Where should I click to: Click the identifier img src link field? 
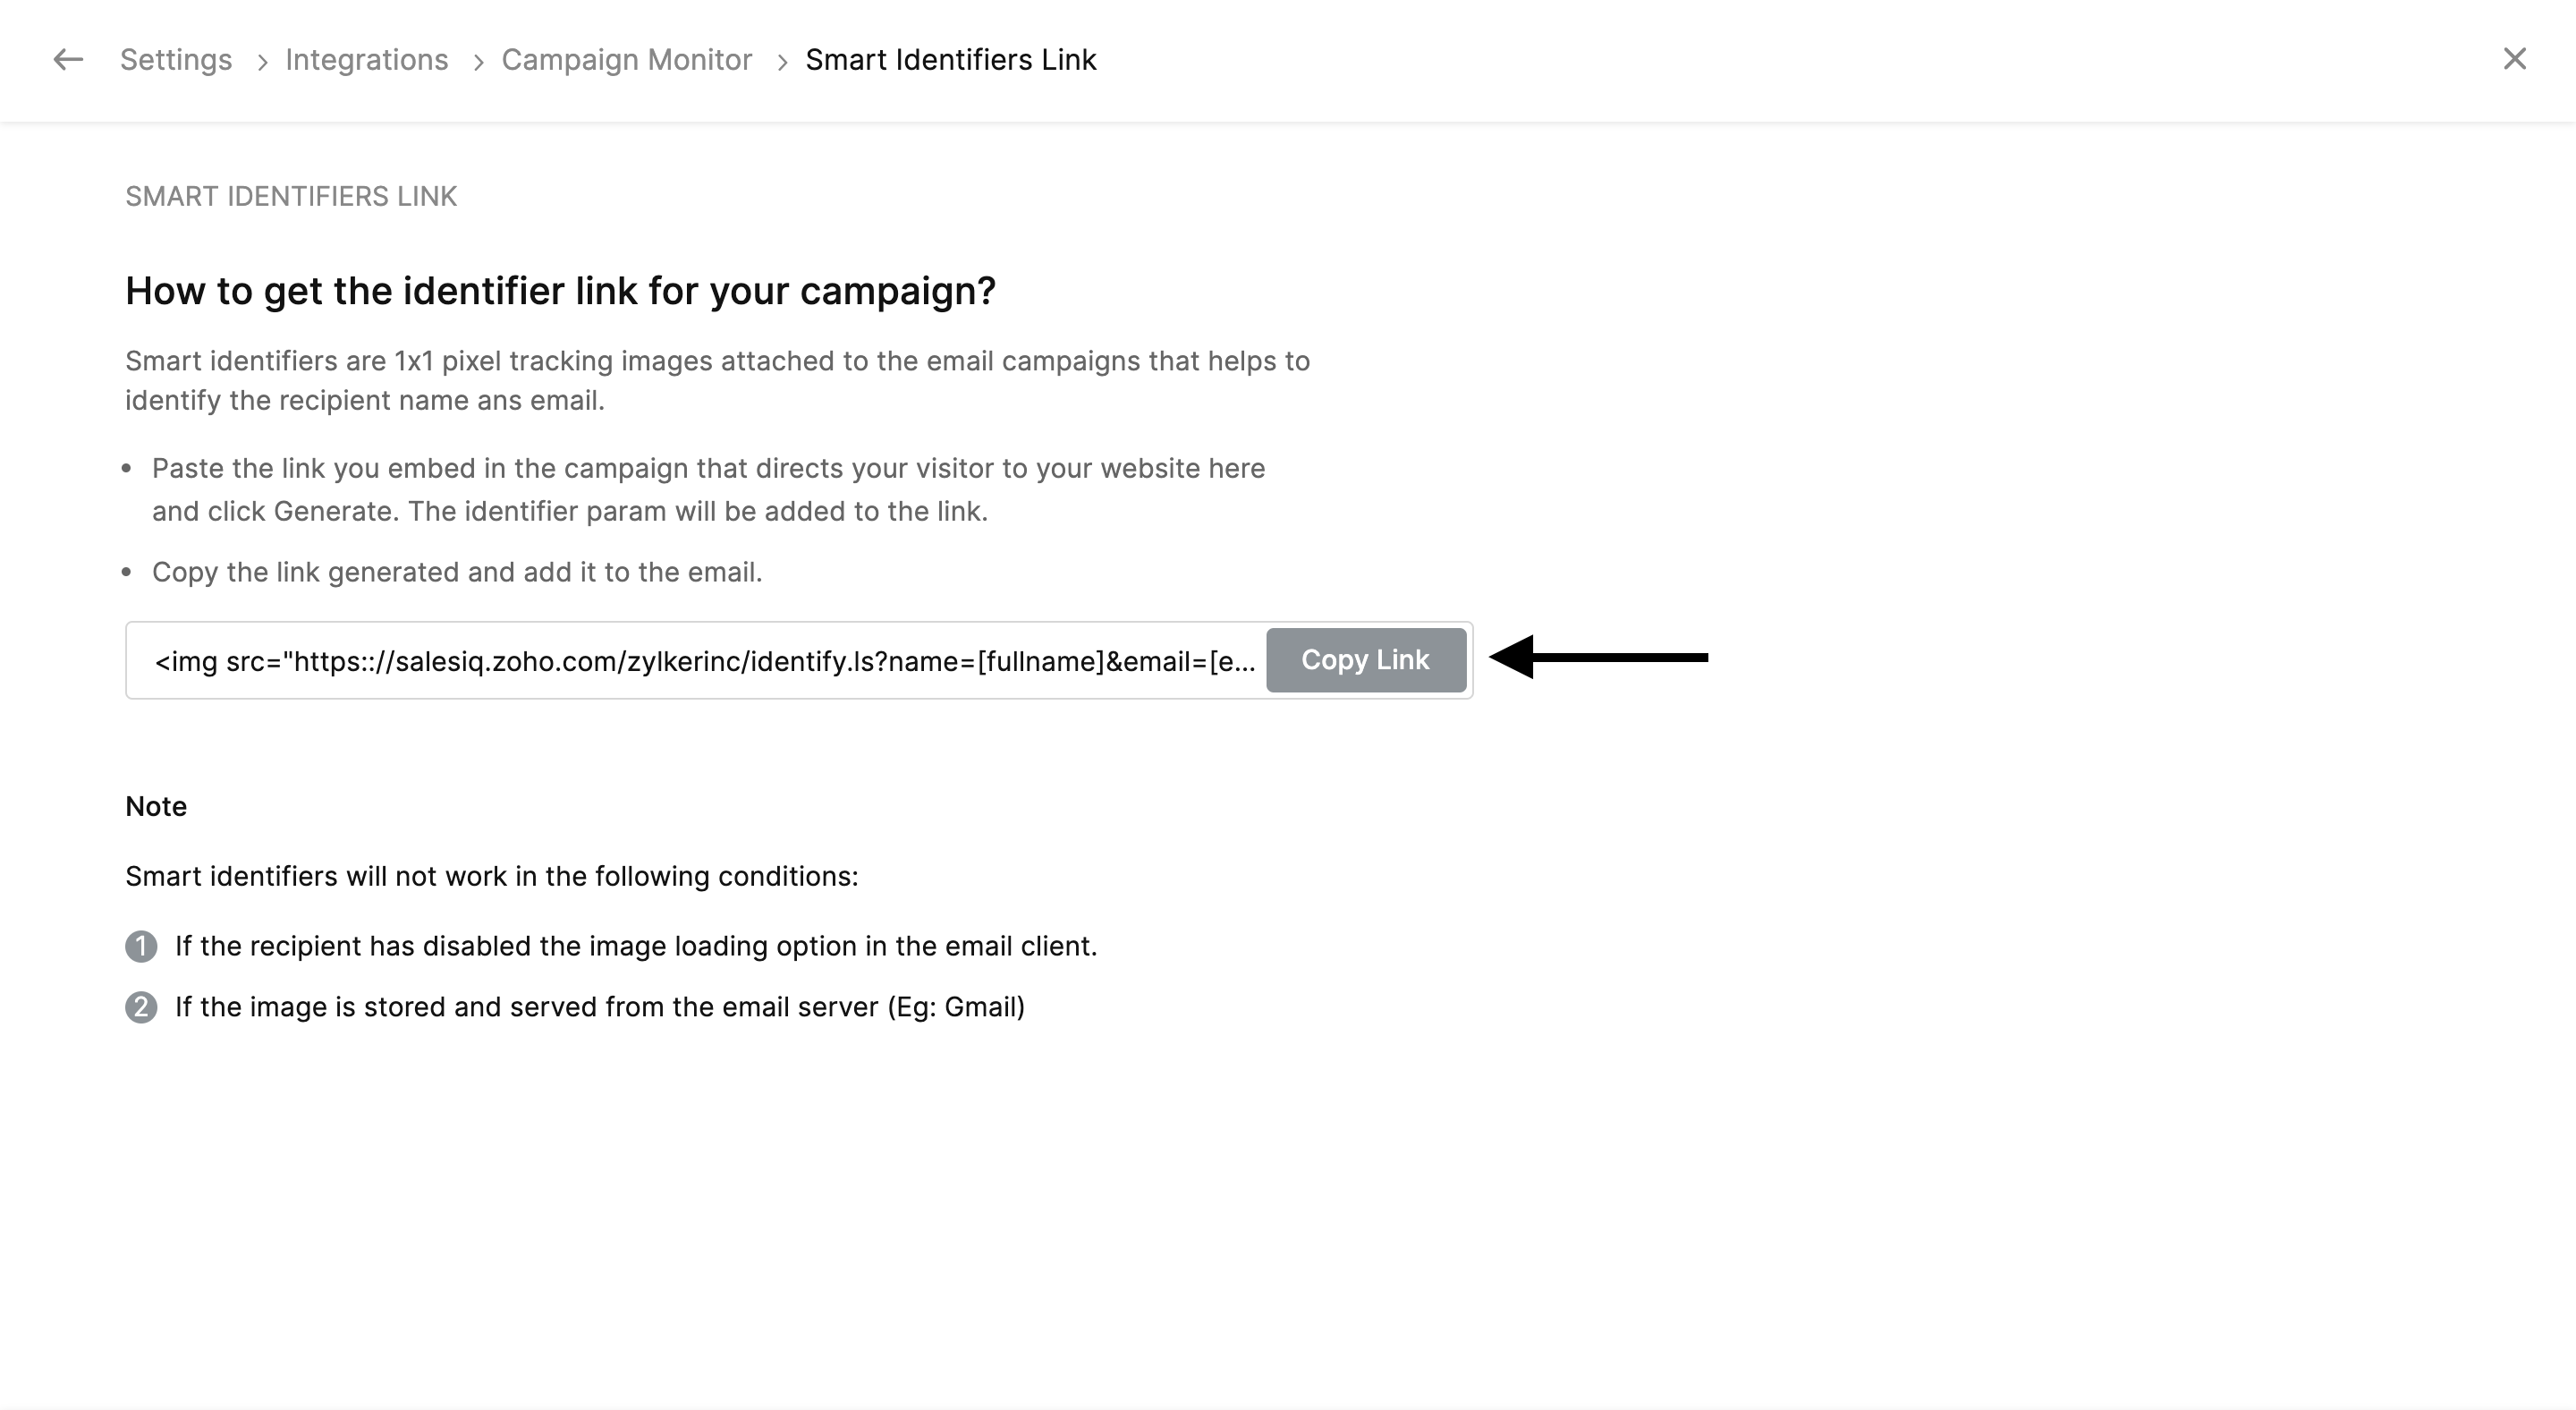tap(704, 661)
